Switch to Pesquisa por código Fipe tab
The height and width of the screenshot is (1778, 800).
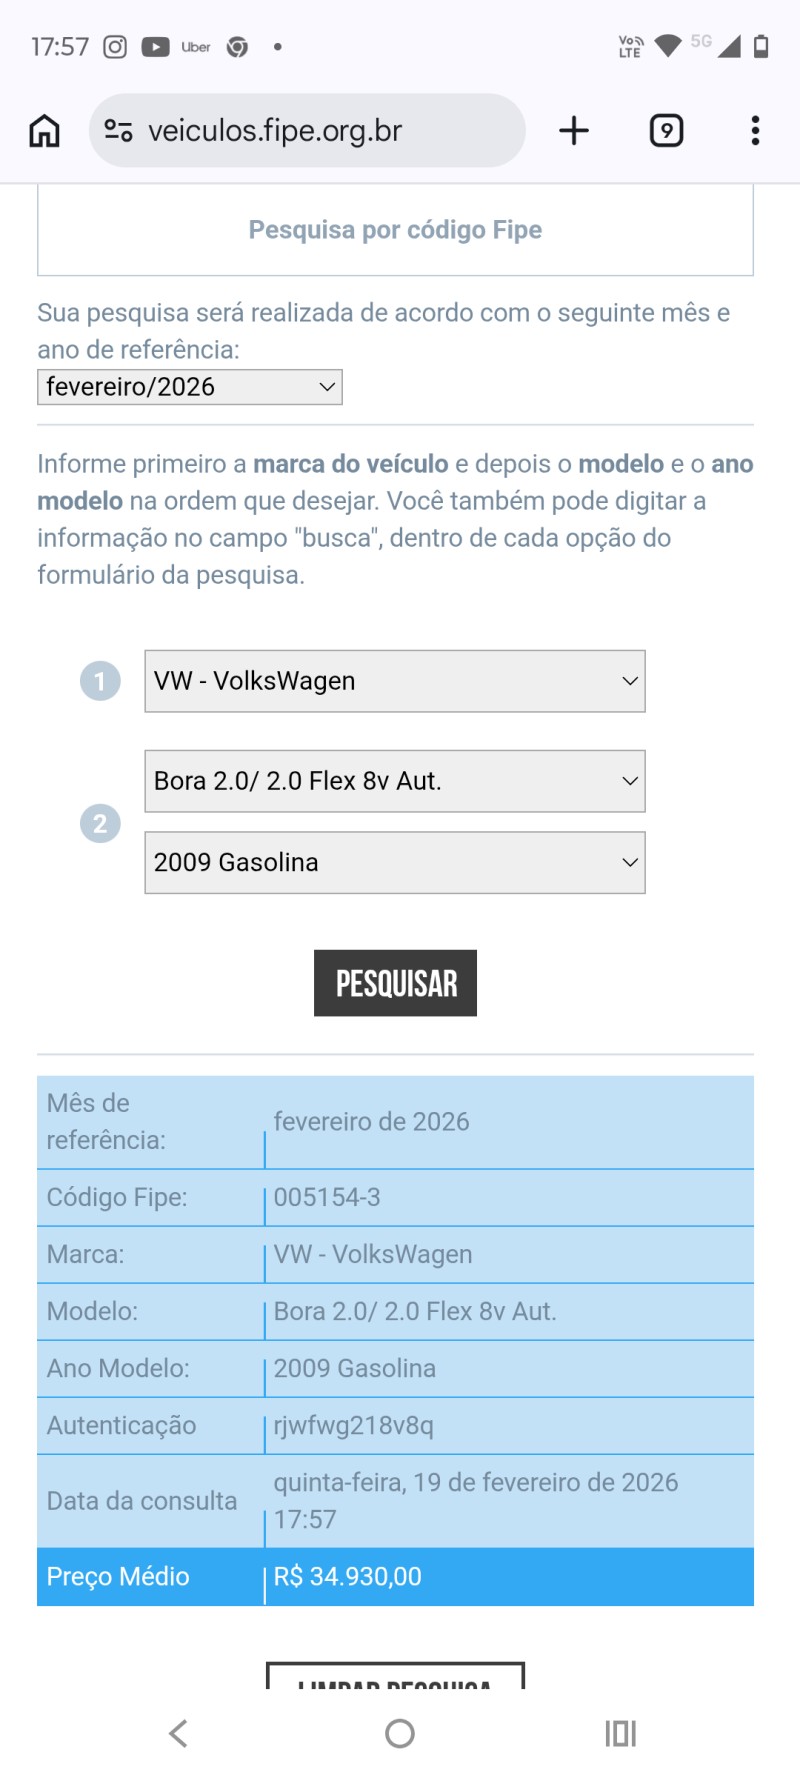(x=395, y=229)
